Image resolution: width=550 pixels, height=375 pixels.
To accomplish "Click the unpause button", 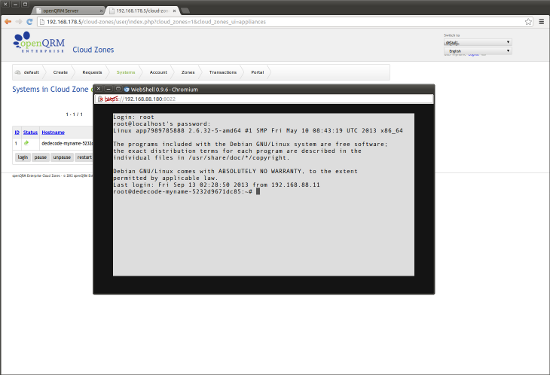I will click(x=62, y=157).
